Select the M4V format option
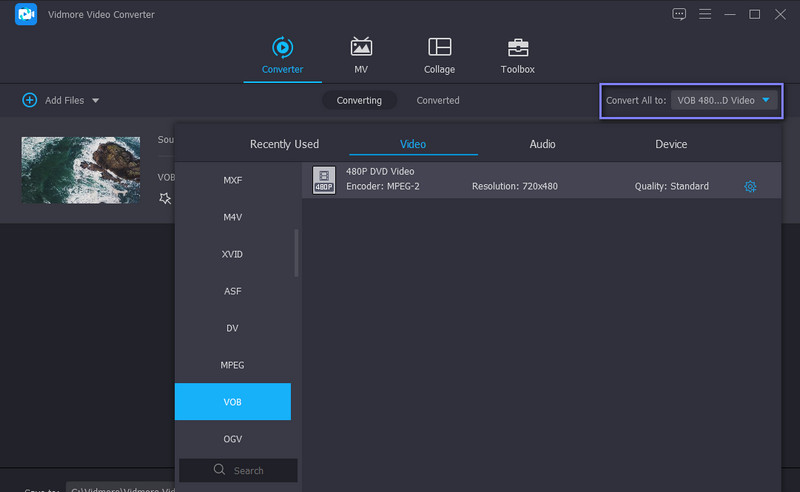Viewport: 800px width, 492px height. [232, 217]
